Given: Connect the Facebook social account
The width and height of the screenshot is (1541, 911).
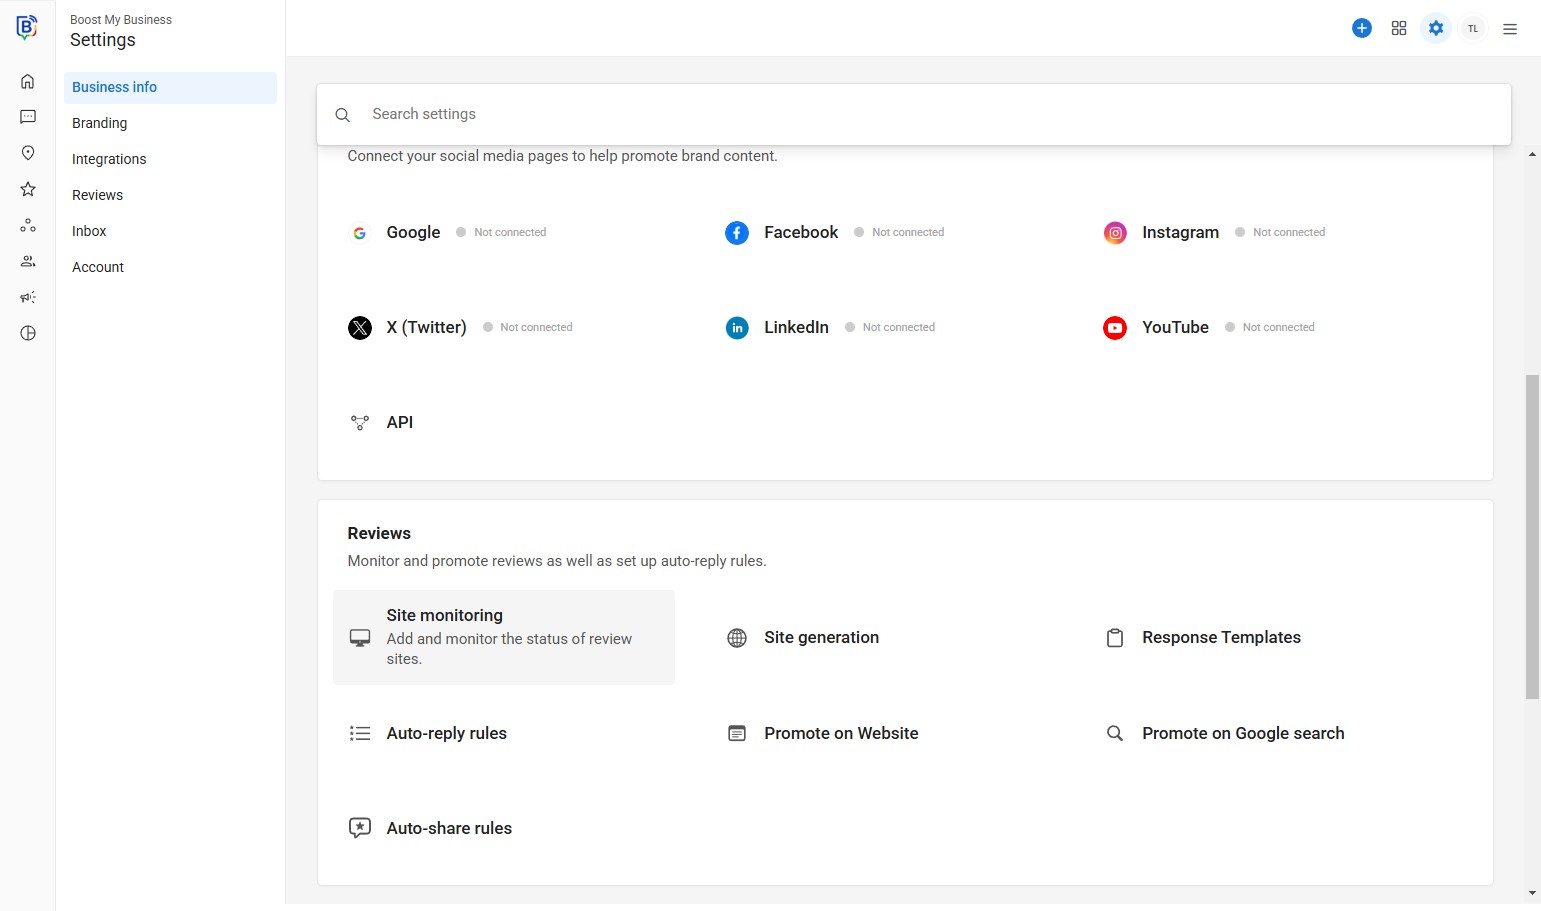Looking at the screenshot, I should coord(800,232).
